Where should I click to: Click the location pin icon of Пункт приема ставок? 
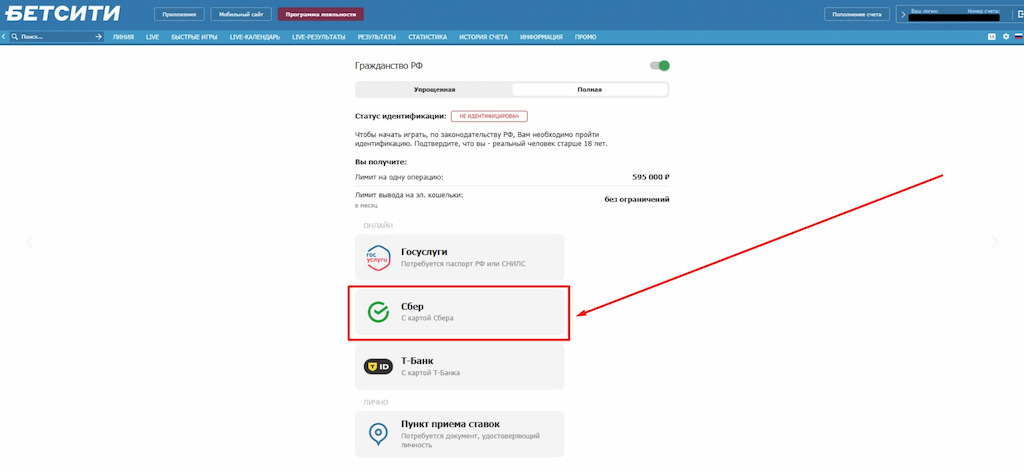click(x=377, y=433)
